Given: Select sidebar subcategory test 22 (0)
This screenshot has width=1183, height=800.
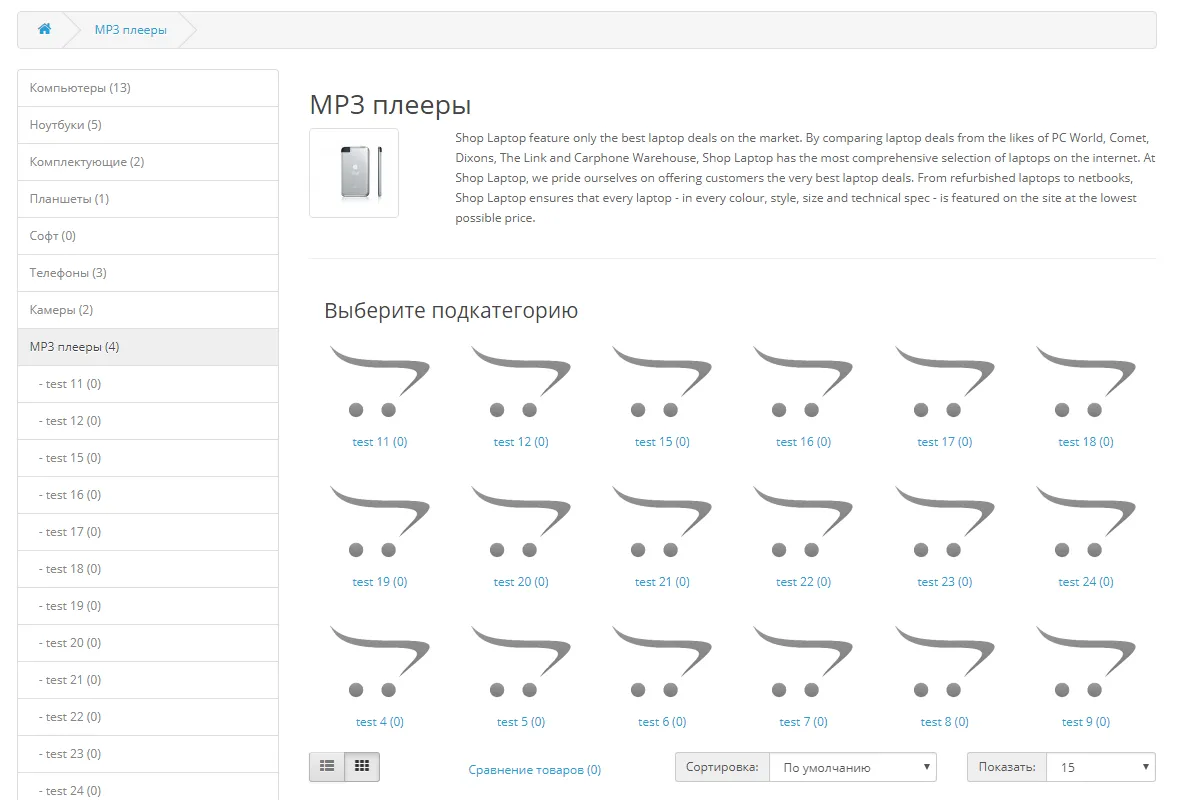Looking at the screenshot, I should (x=148, y=716).
